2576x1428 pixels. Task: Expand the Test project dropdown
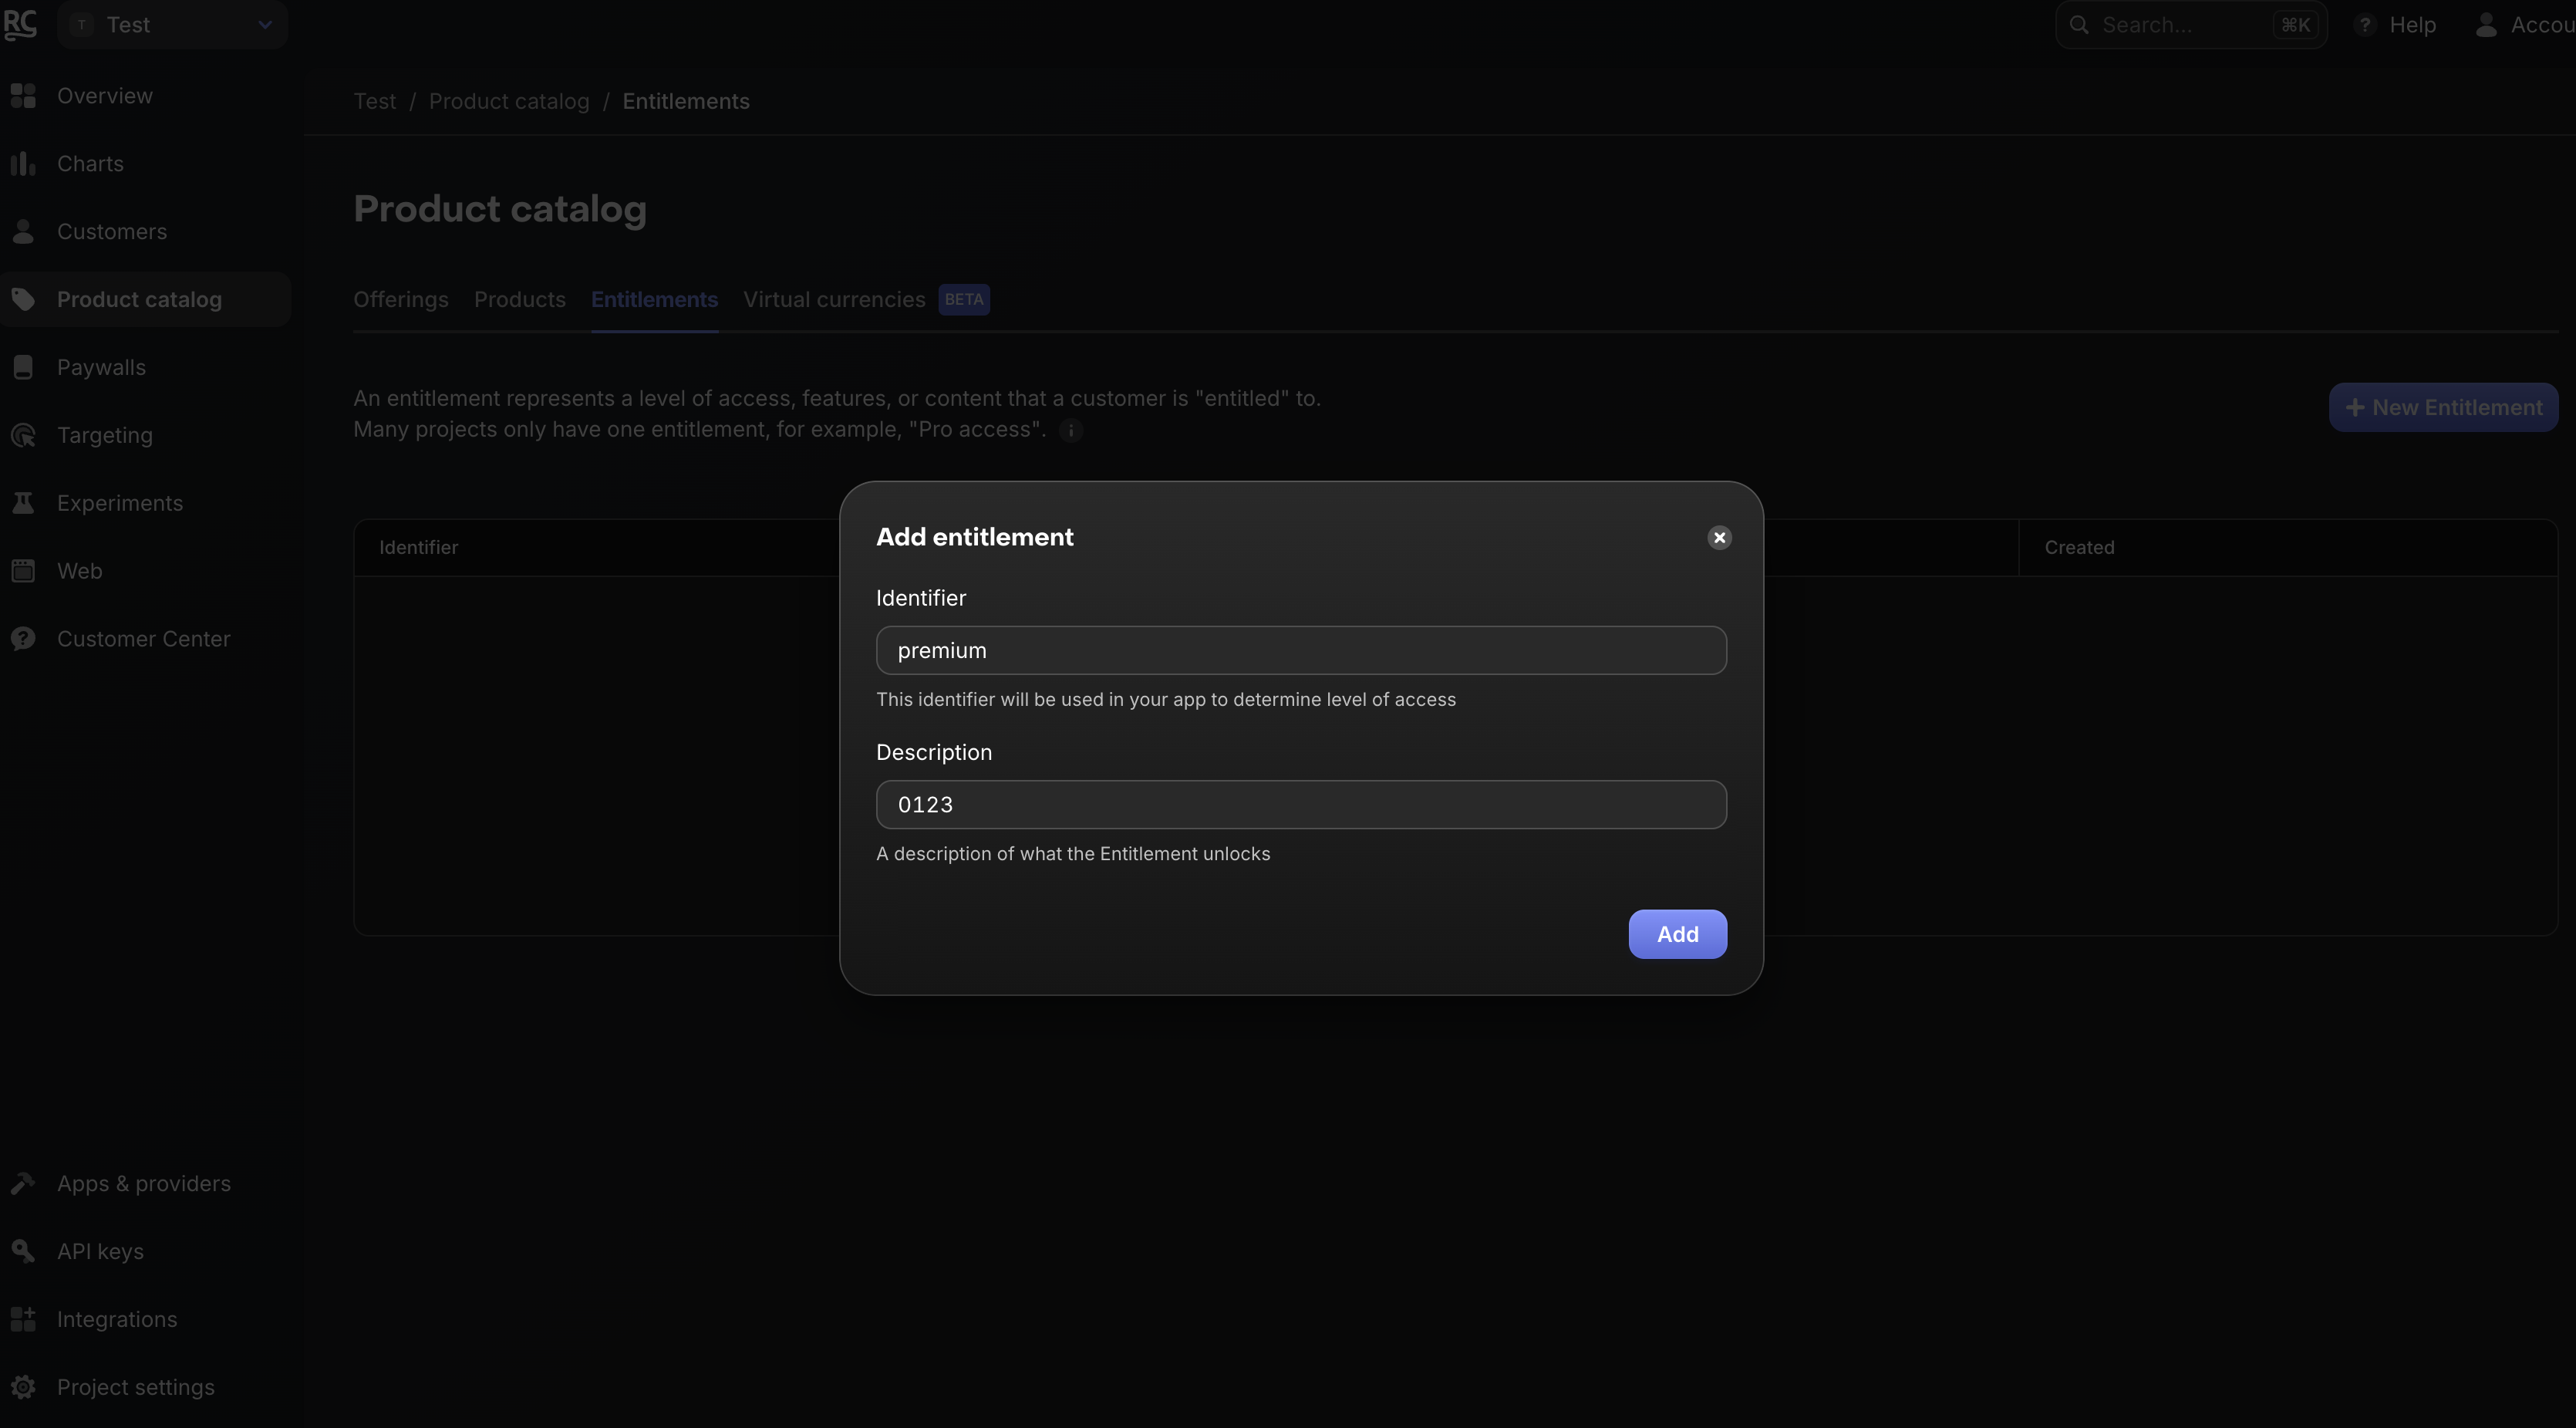(x=172, y=25)
